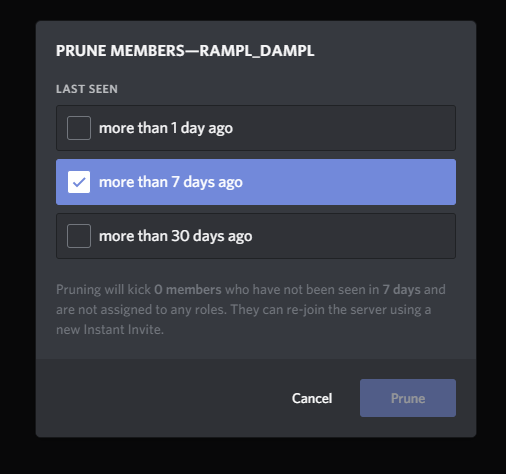The width and height of the screenshot is (506, 474).
Task: Click the "PRUNE MEMBERS—RAMPL_DAMPL" dialog title
Action: [x=185, y=51]
